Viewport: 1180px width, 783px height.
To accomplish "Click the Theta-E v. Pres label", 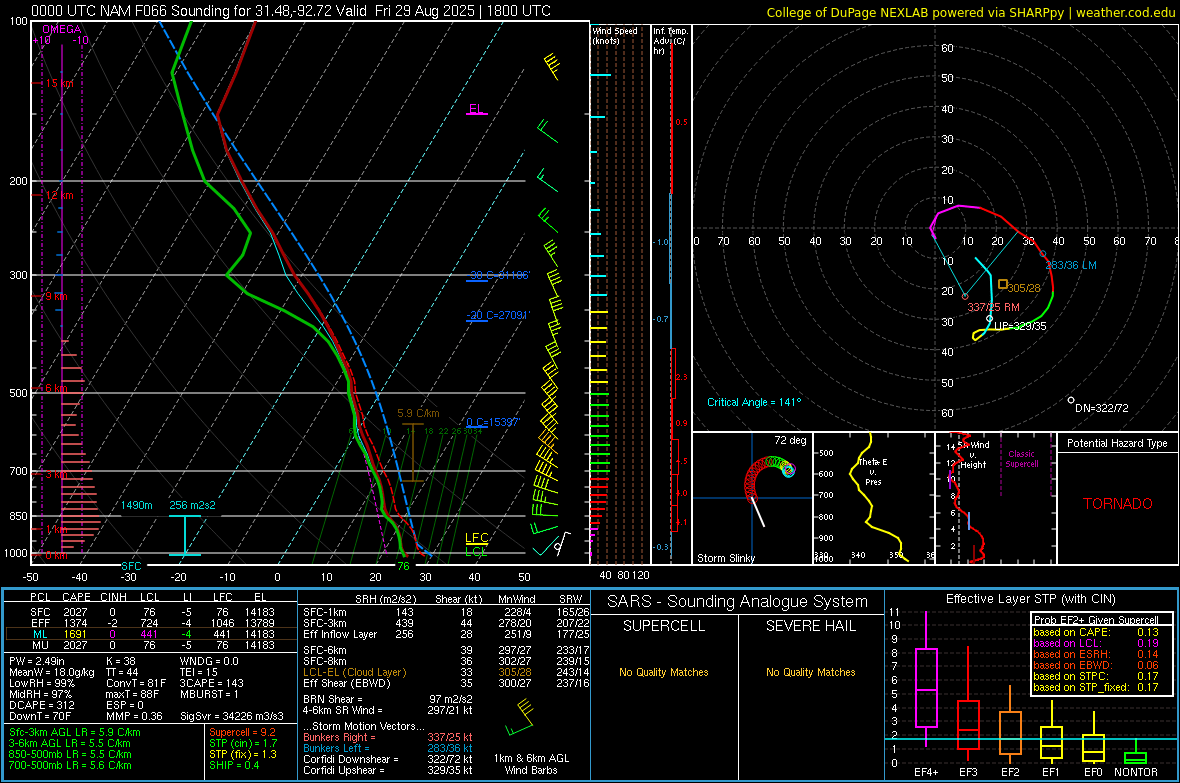I will 873,472.
